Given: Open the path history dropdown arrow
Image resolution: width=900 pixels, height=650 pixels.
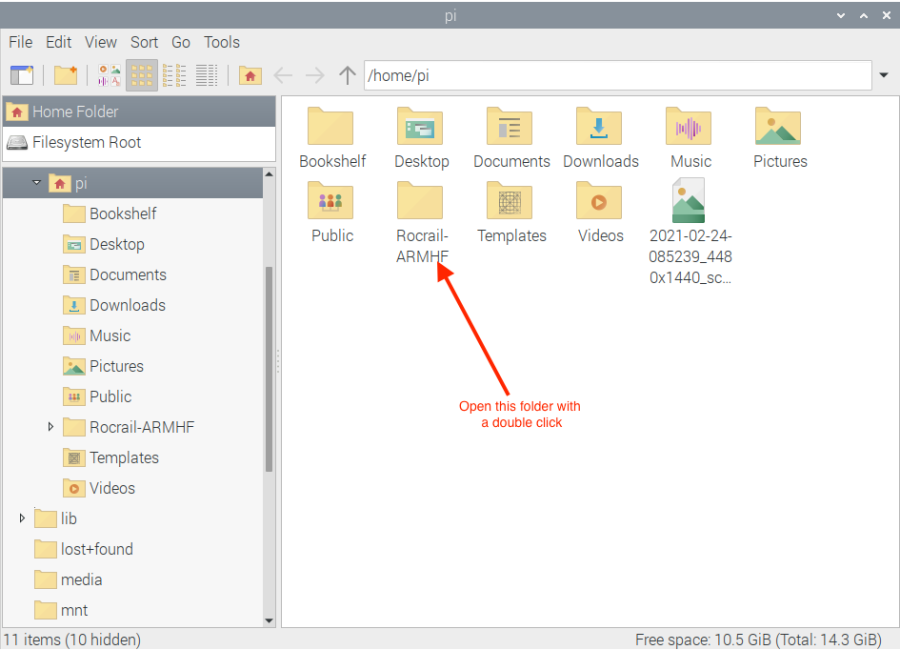Looking at the screenshot, I should tap(883, 75).
